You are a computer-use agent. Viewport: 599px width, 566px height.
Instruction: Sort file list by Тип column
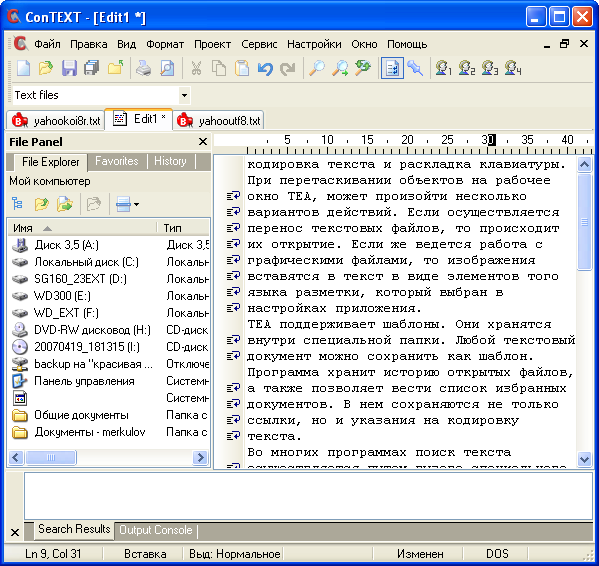pos(183,228)
